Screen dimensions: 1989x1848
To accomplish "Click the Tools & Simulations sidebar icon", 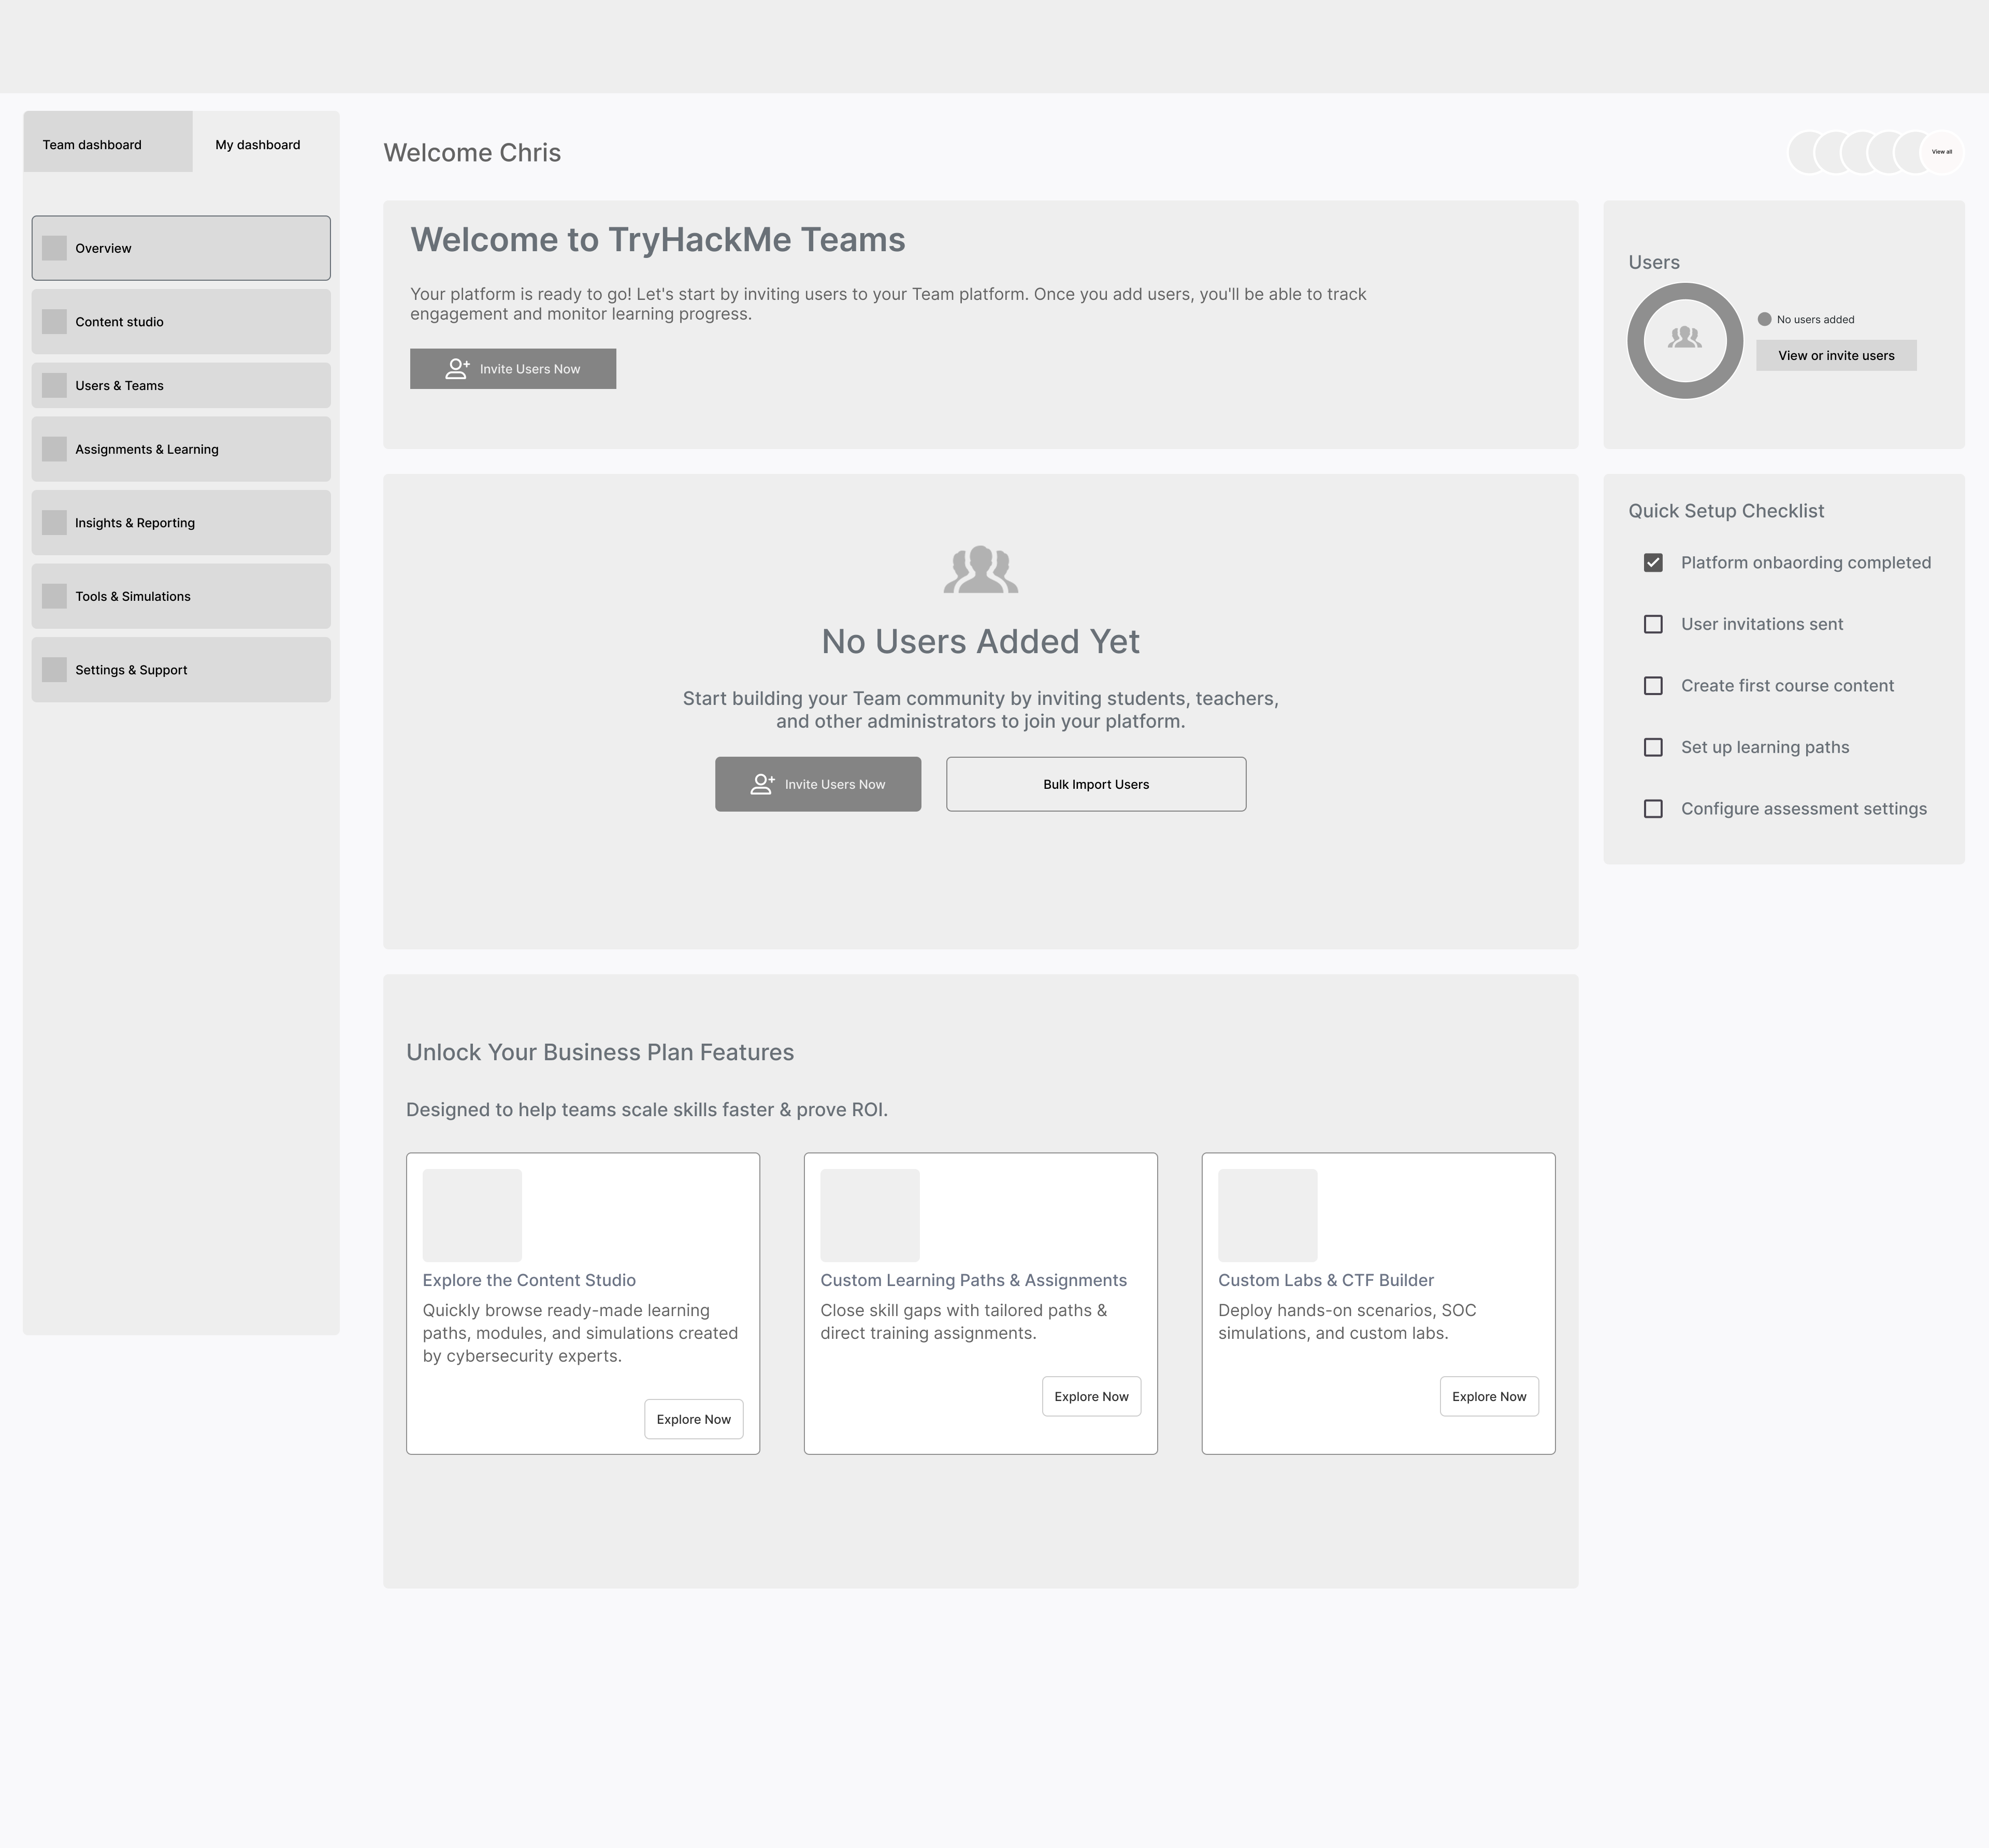I will coord(54,596).
